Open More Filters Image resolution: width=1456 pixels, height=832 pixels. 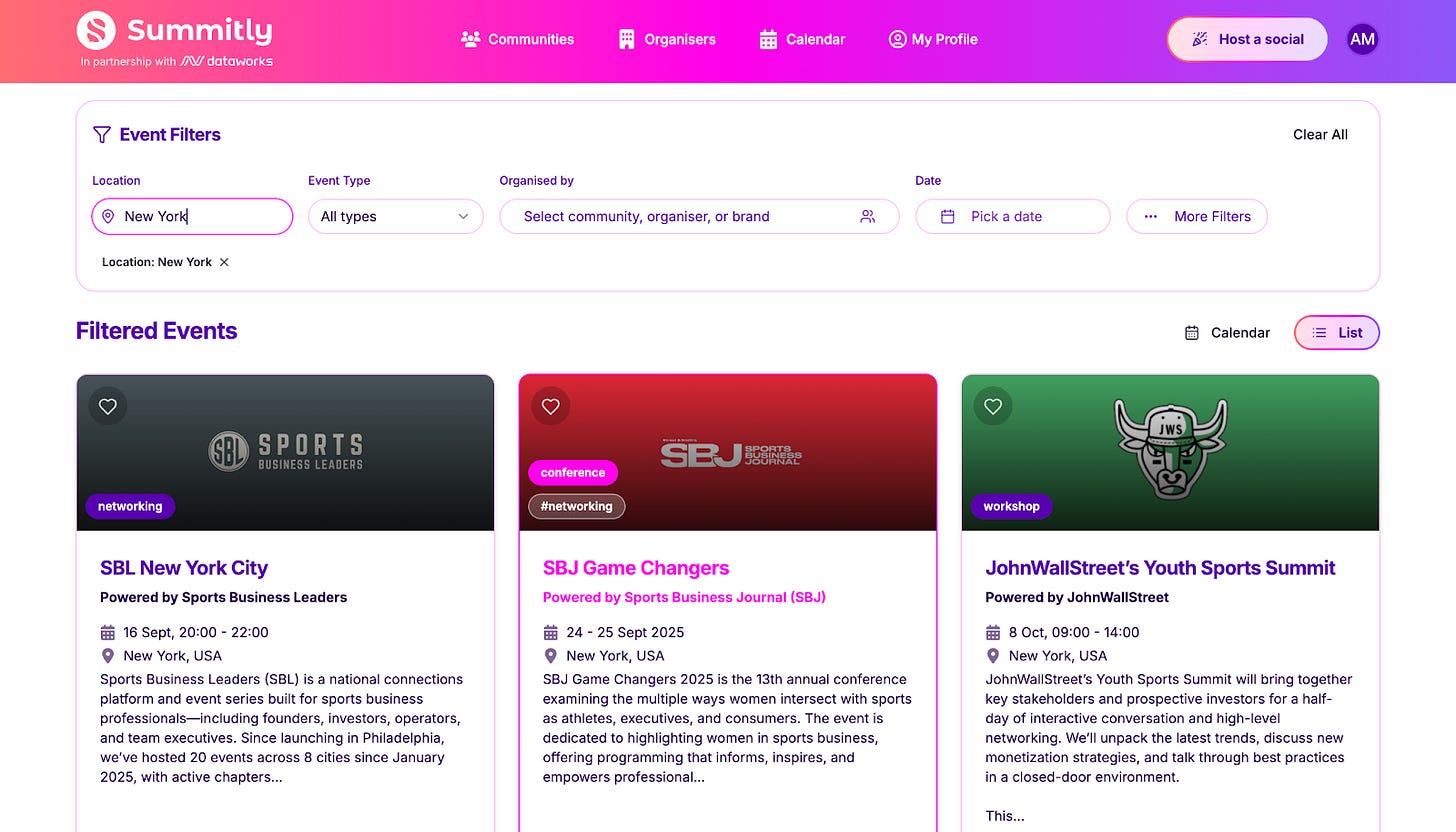pyautogui.click(x=1197, y=216)
